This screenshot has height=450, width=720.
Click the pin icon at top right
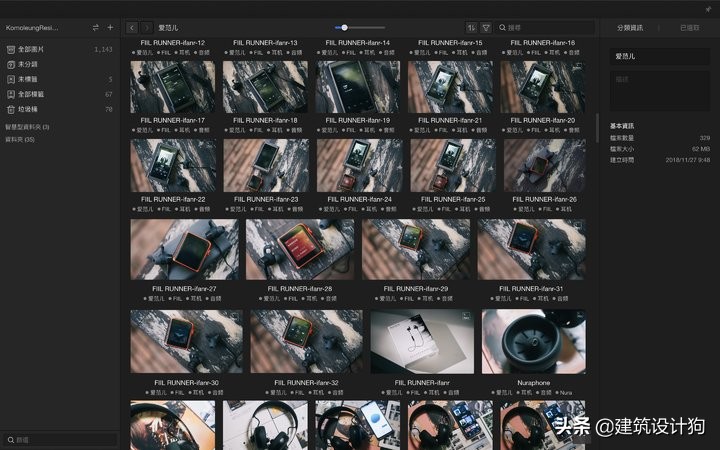(x=708, y=9)
